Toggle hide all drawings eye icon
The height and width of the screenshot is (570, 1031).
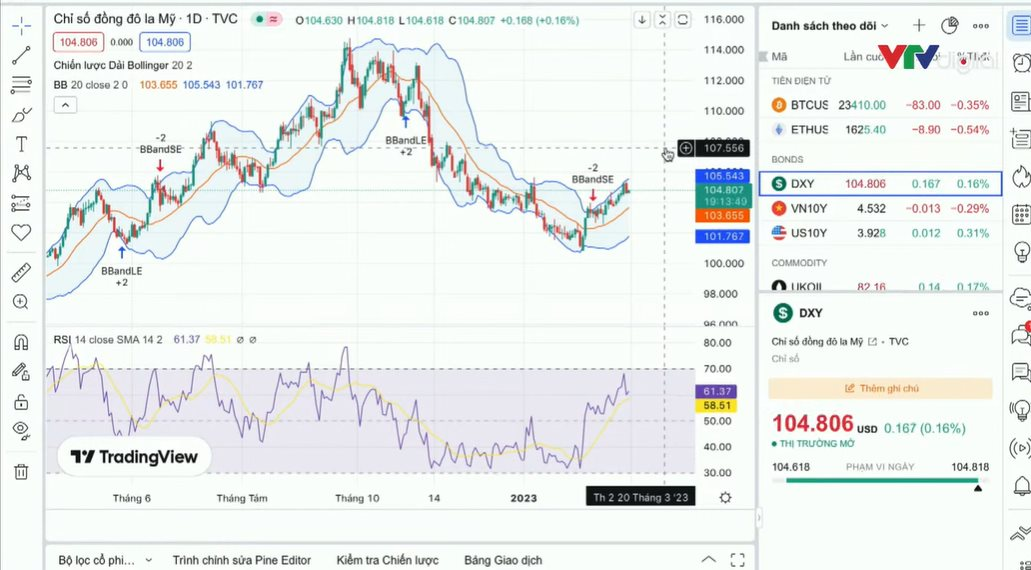(x=21, y=431)
